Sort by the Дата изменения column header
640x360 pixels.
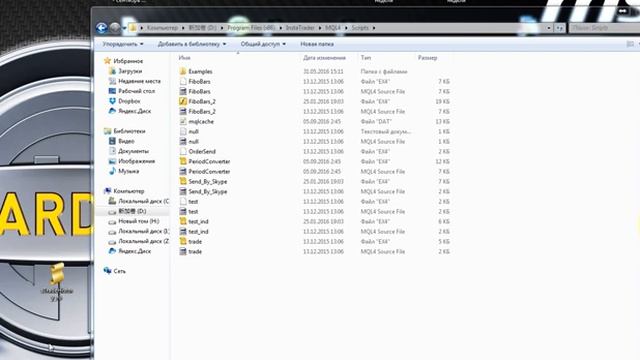tap(324, 58)
